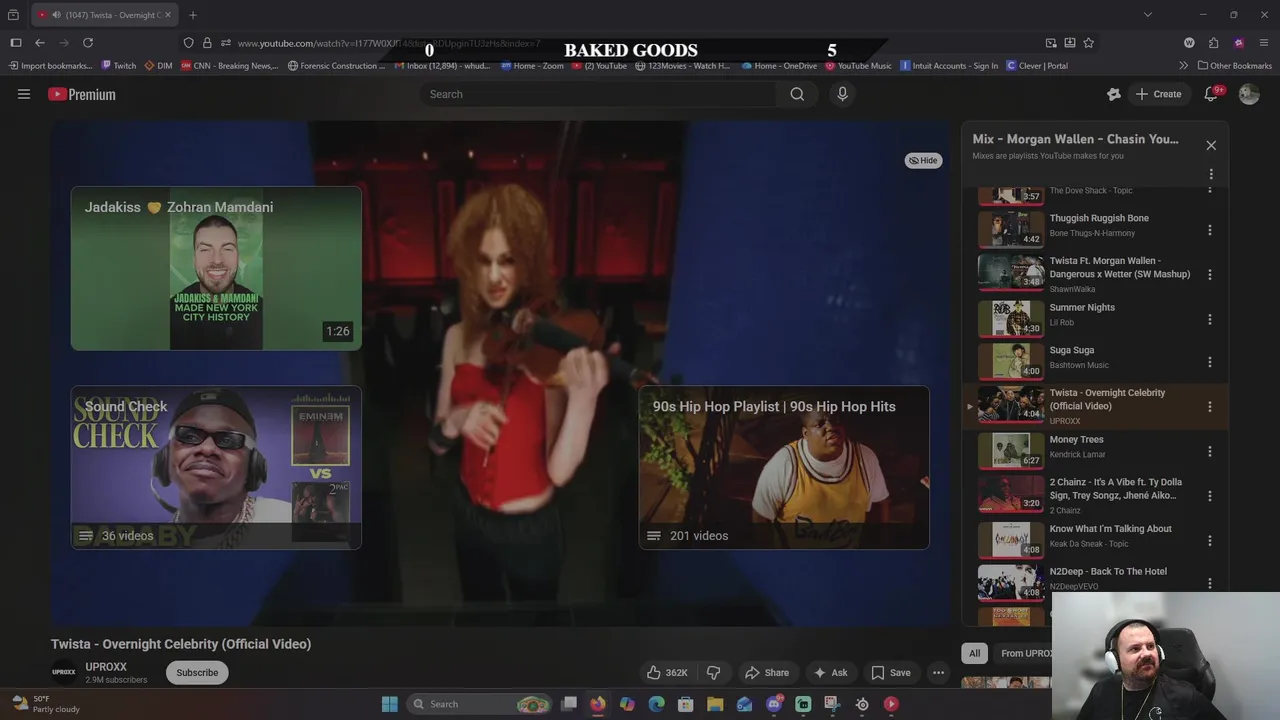Viewport: 1280px width, 720px height.
Task: Open Mix playlist header options menu
Action: click(1211, 174)
